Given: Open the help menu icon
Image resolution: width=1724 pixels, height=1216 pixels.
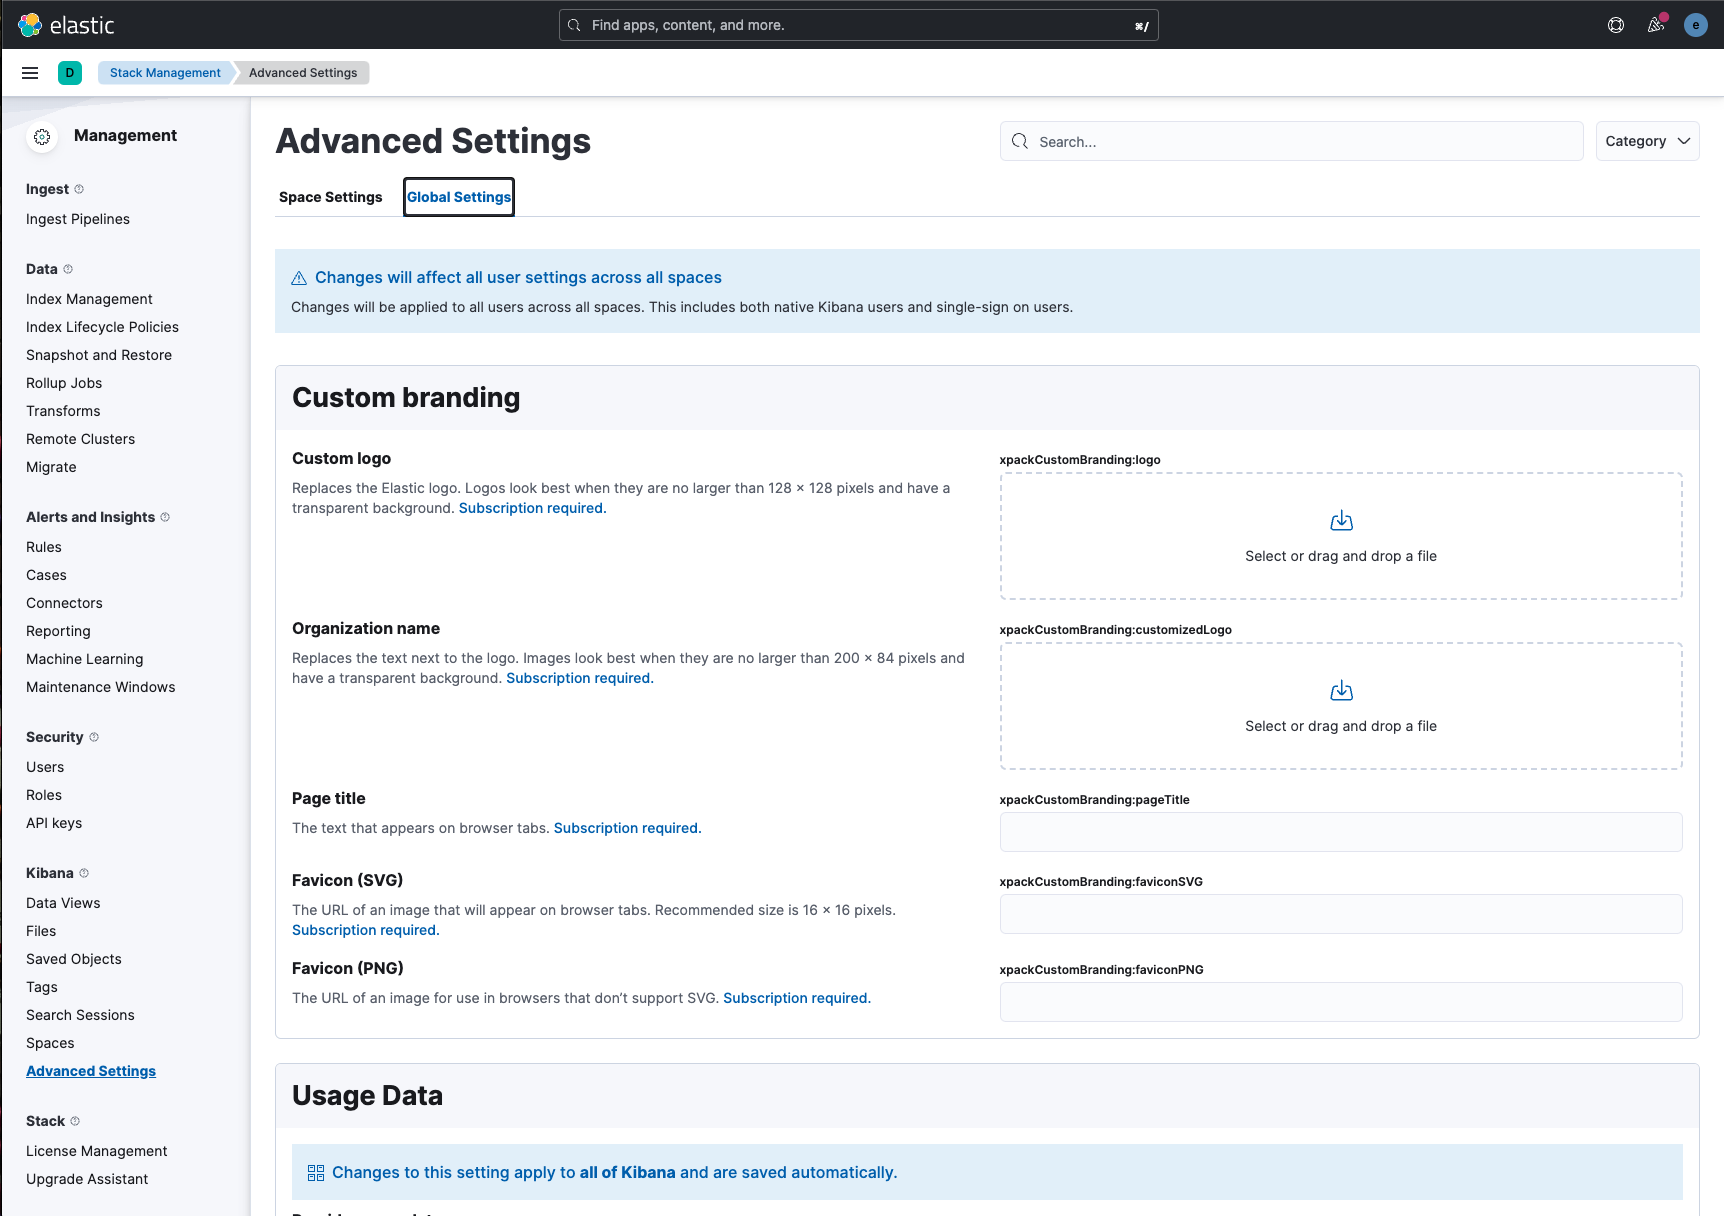Looking at the screenshot, I should (1616, 25).
